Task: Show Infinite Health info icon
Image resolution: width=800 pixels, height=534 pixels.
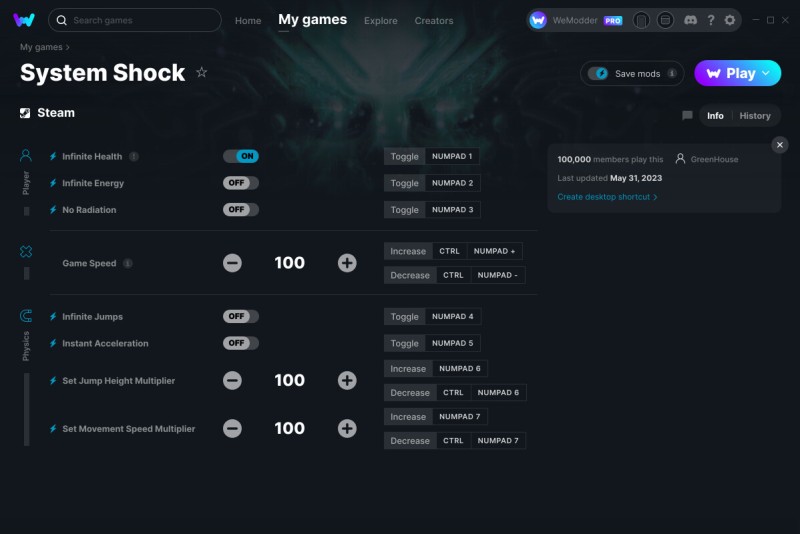Action: (x=134, y=157)
